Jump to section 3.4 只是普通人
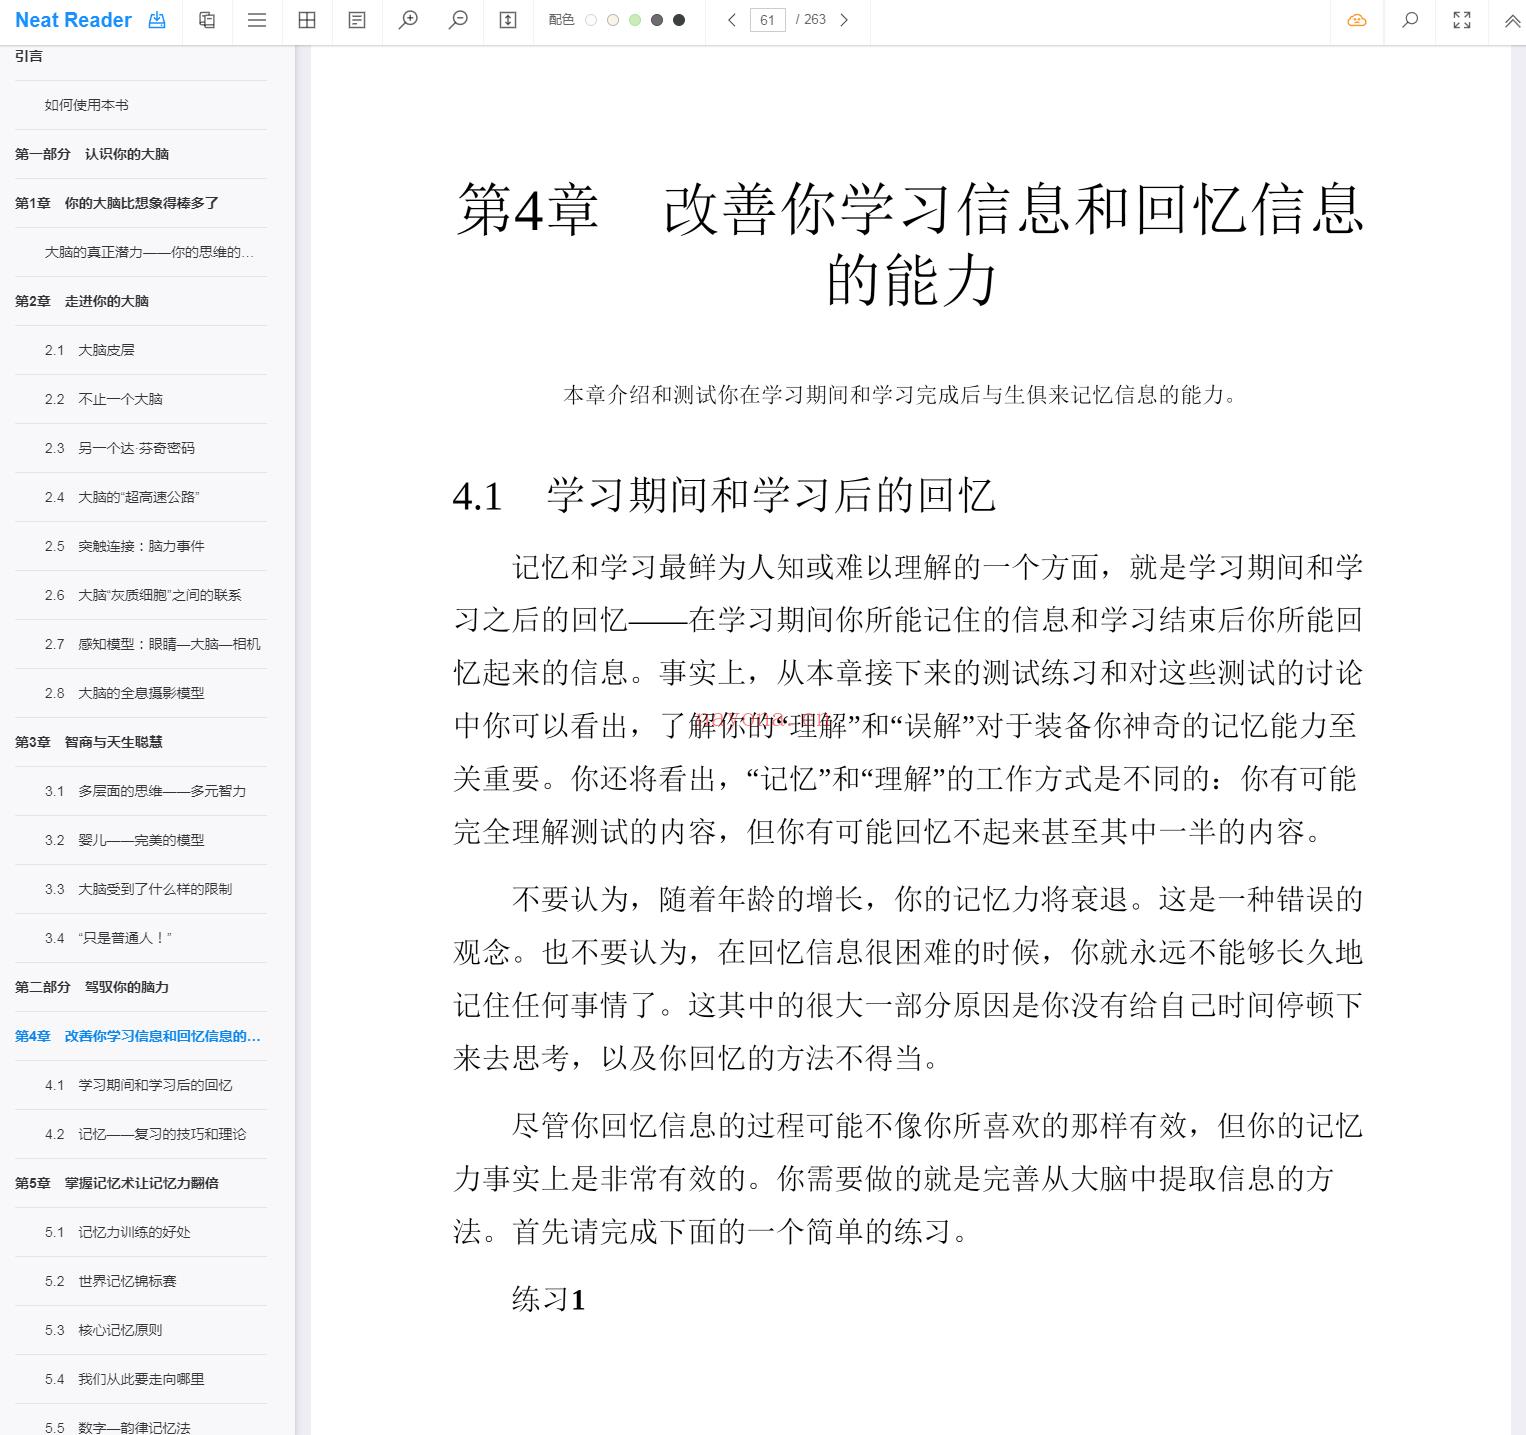 (109, 938)
